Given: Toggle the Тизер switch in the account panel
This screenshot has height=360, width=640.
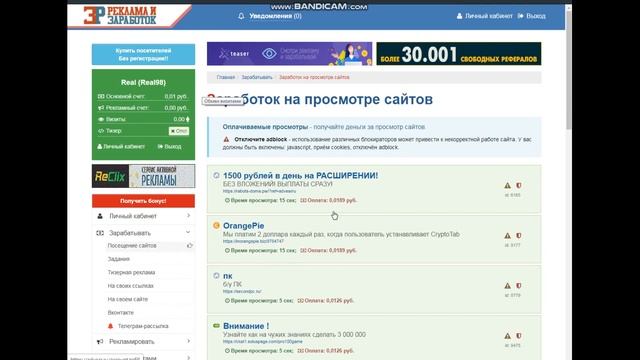Looking at the screenshot, I should tap(179, 131).
